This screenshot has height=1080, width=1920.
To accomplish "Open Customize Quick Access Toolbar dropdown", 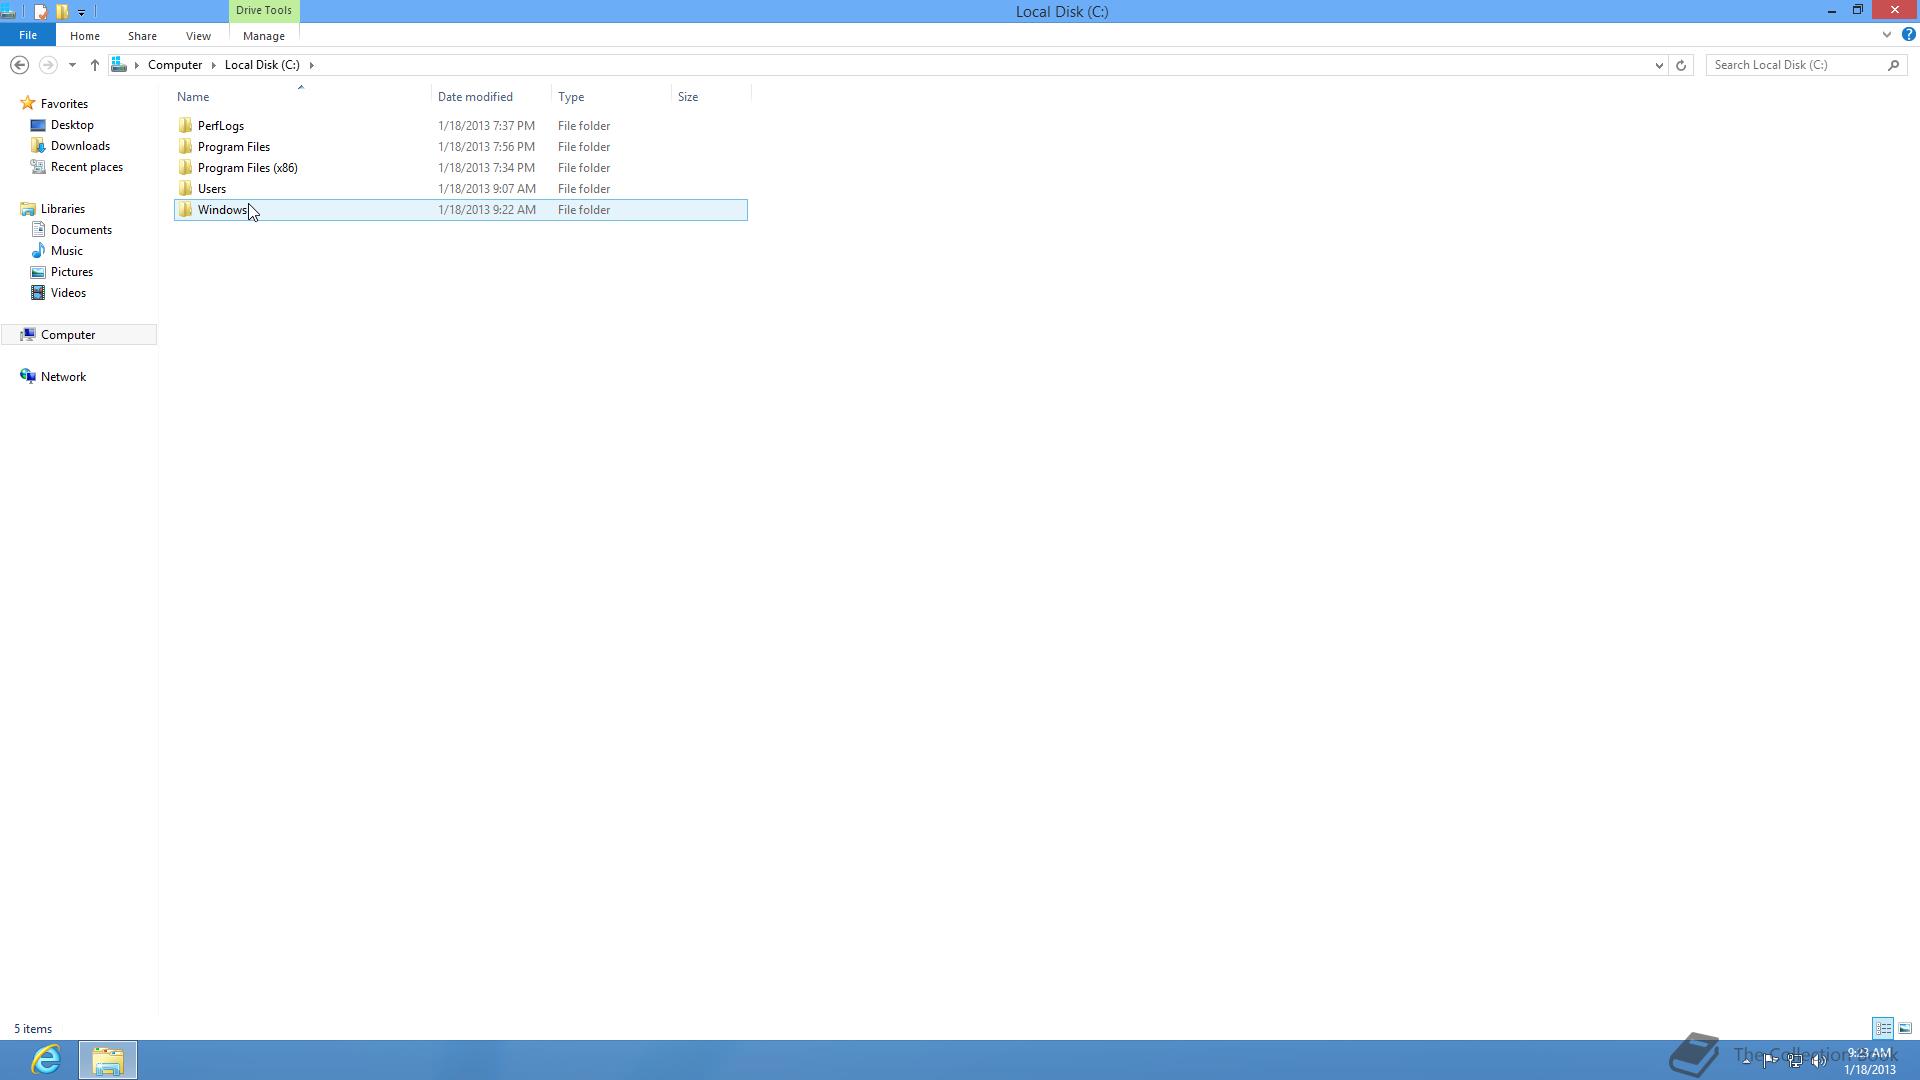I will tap(81, 12).
